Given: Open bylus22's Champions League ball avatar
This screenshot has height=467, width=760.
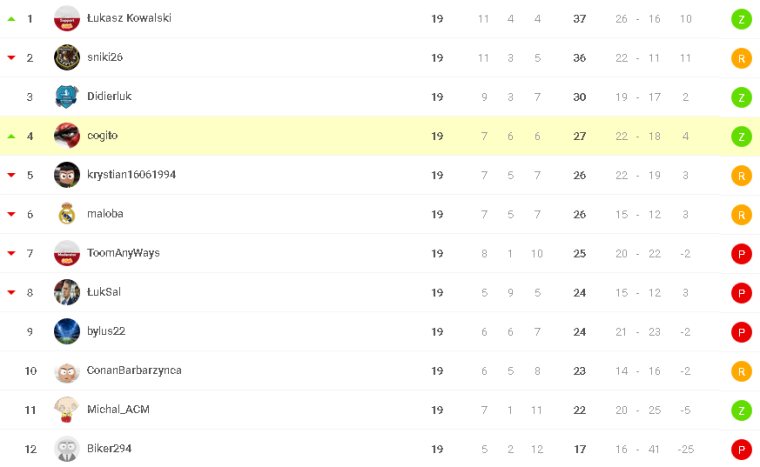Looking at the screenshot, I should point(67,331).
